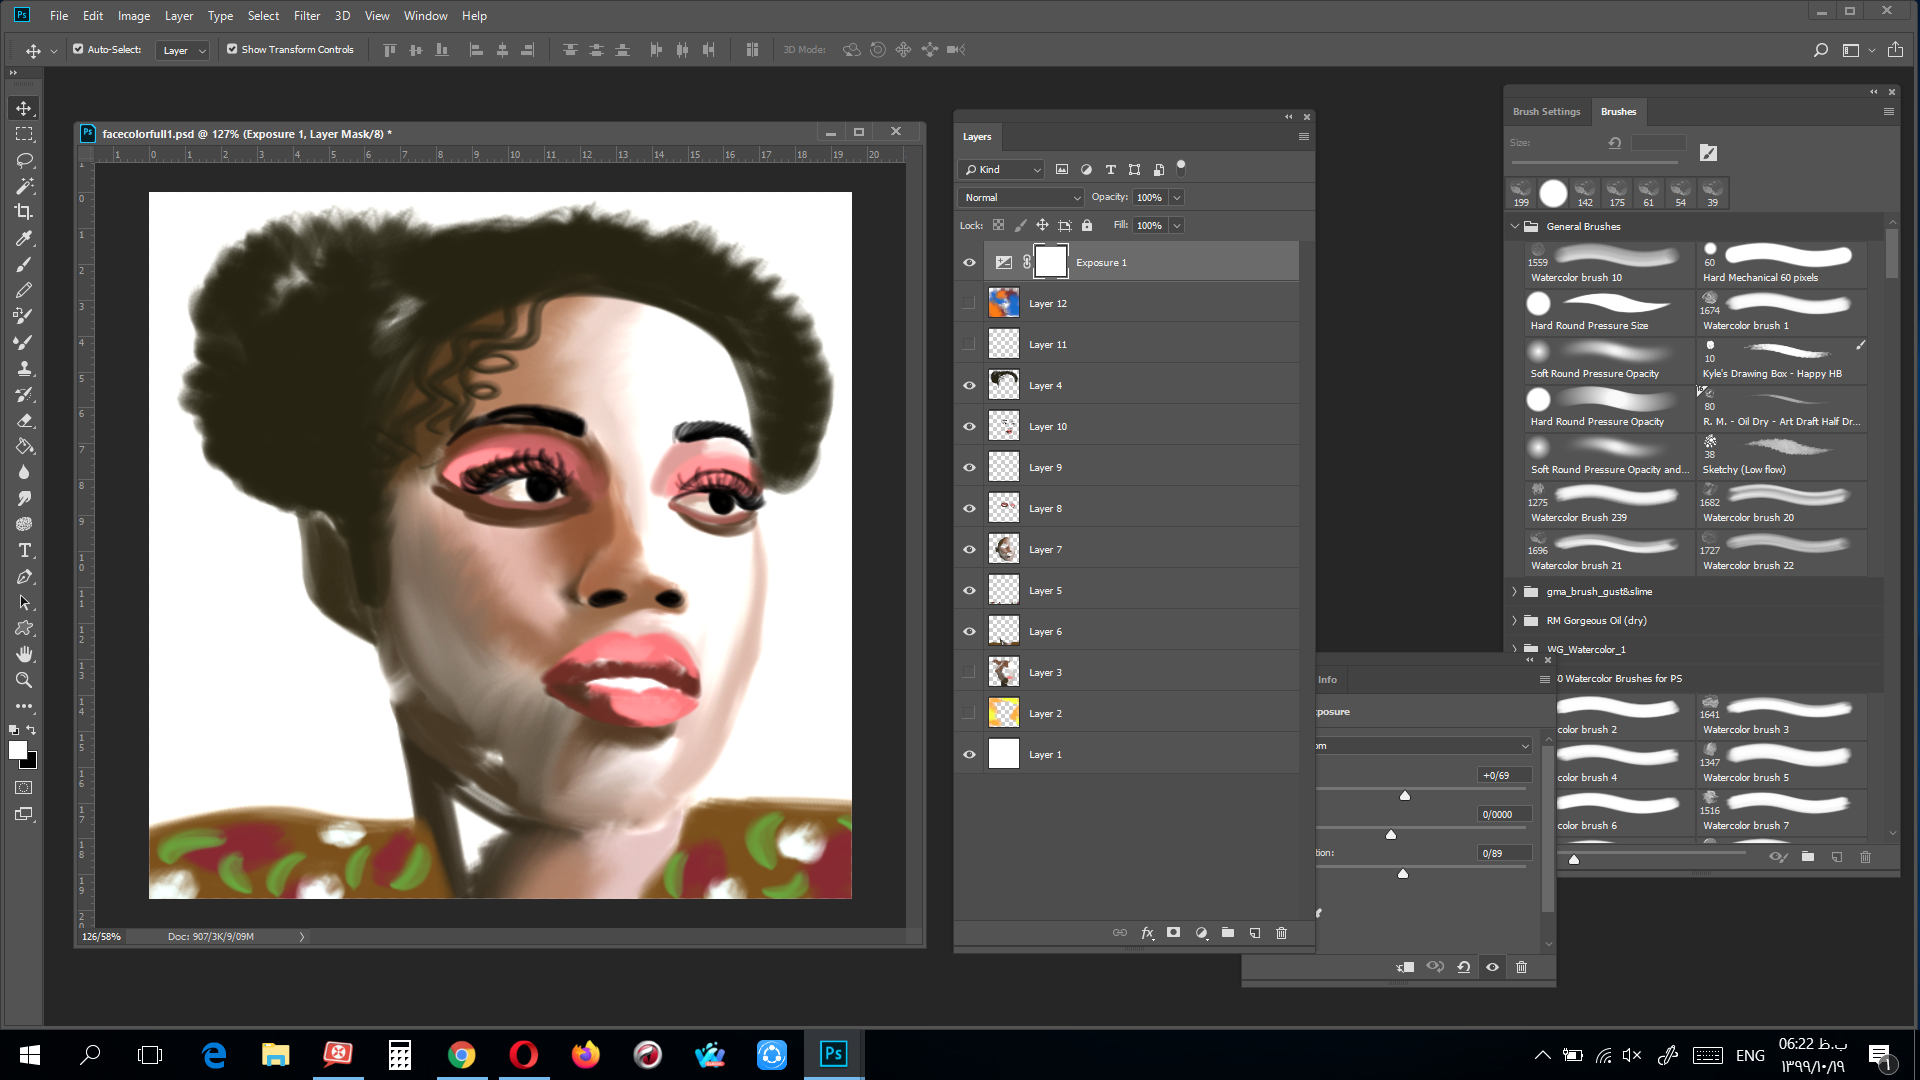Add a layer style via fx icon
1920x1080 pixels.
pos(1147,933)
